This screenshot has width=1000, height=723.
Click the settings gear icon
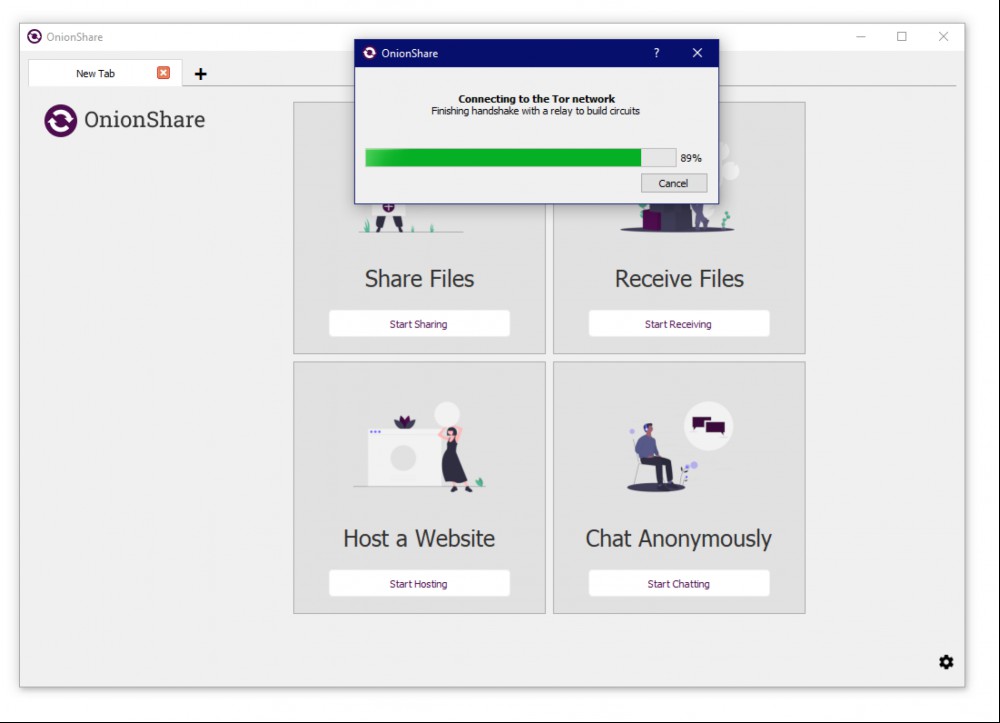(x=946, y=662)
